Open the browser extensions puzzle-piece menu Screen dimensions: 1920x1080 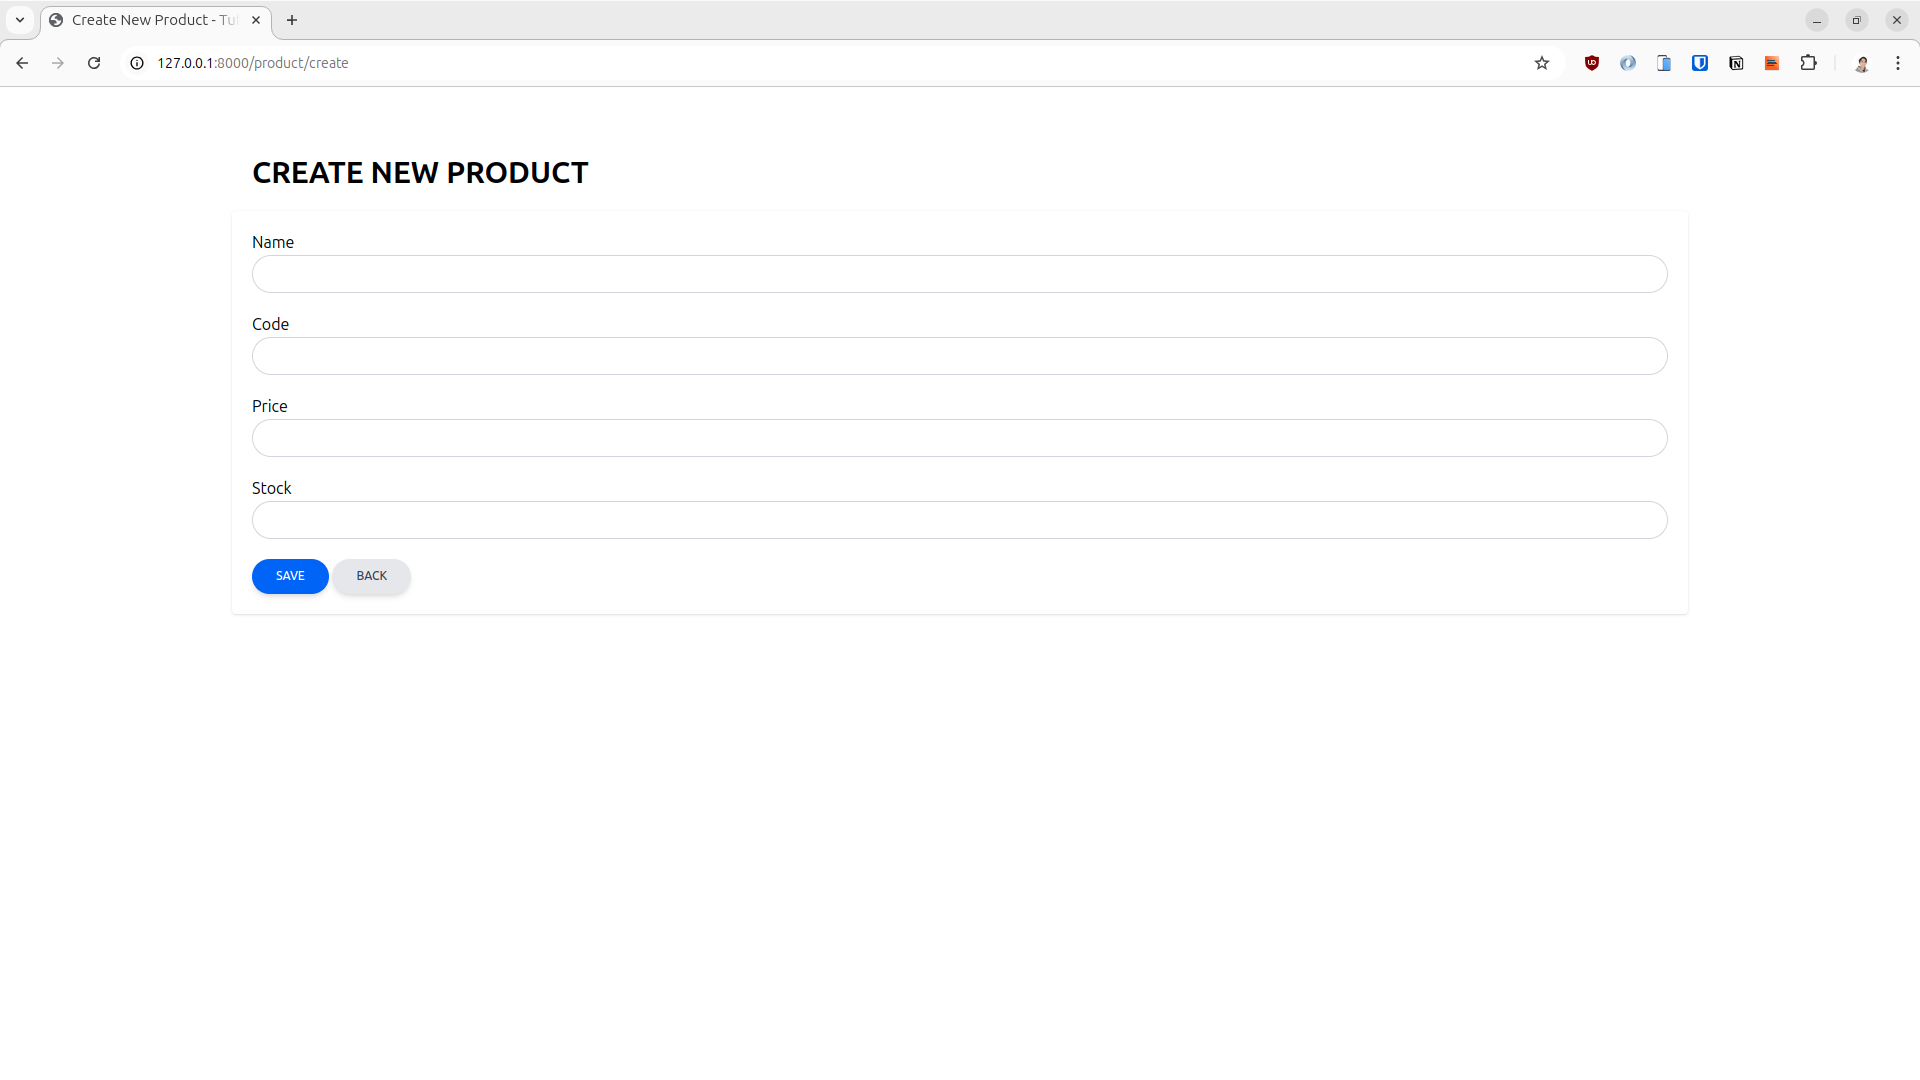1809,62
